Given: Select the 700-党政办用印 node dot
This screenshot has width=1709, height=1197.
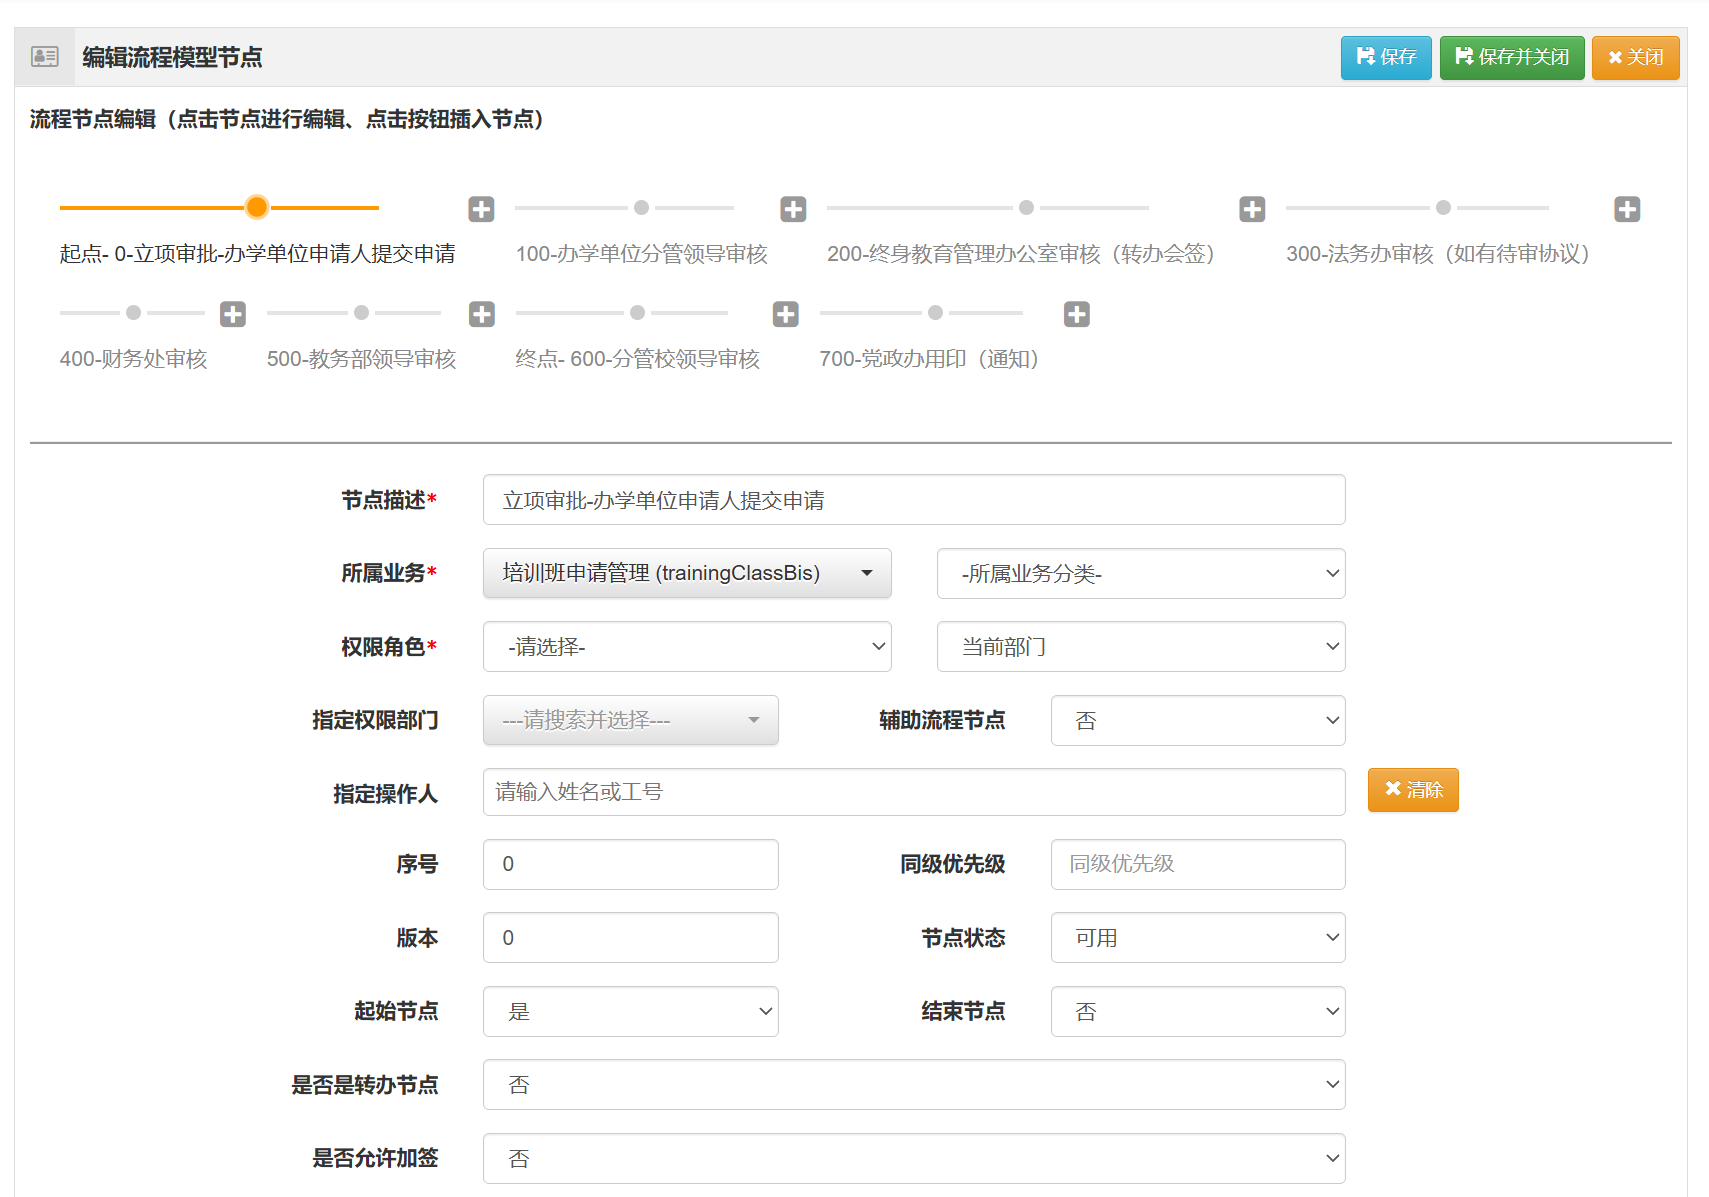Looking at the screenshot, I should coord(935,312).
